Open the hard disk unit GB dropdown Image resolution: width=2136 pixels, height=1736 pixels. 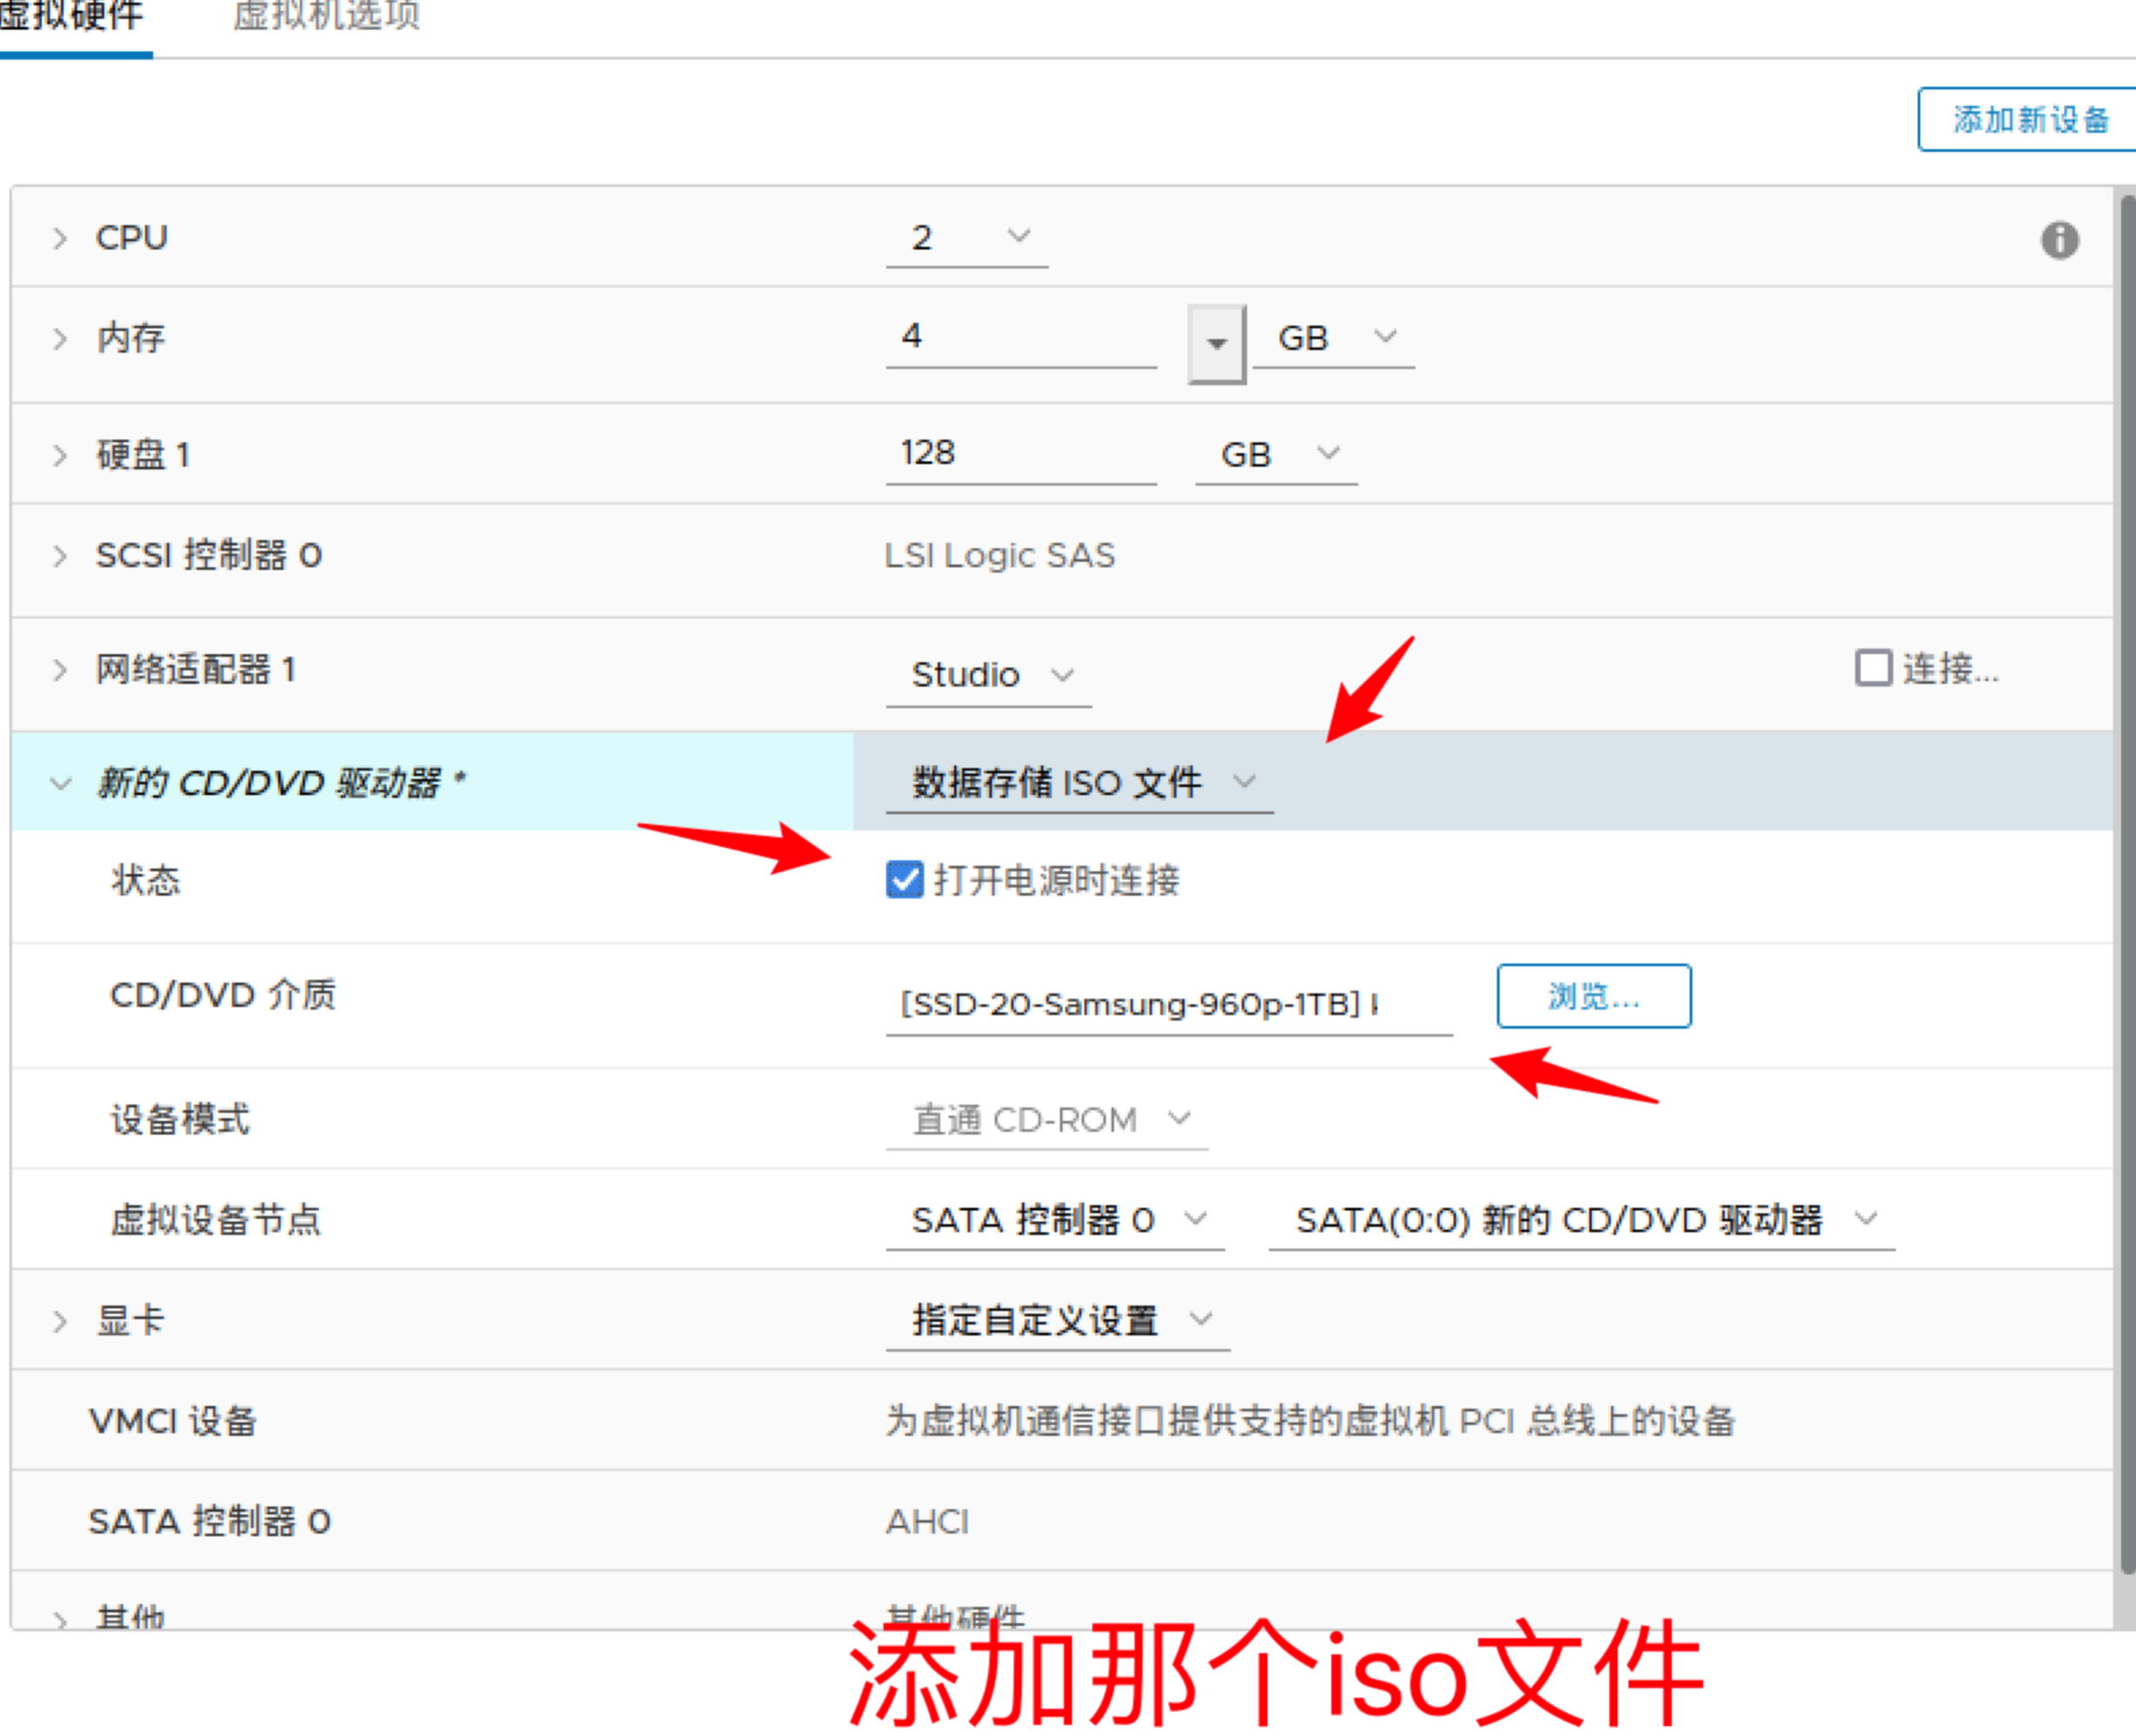click(x=1277, y=455)
